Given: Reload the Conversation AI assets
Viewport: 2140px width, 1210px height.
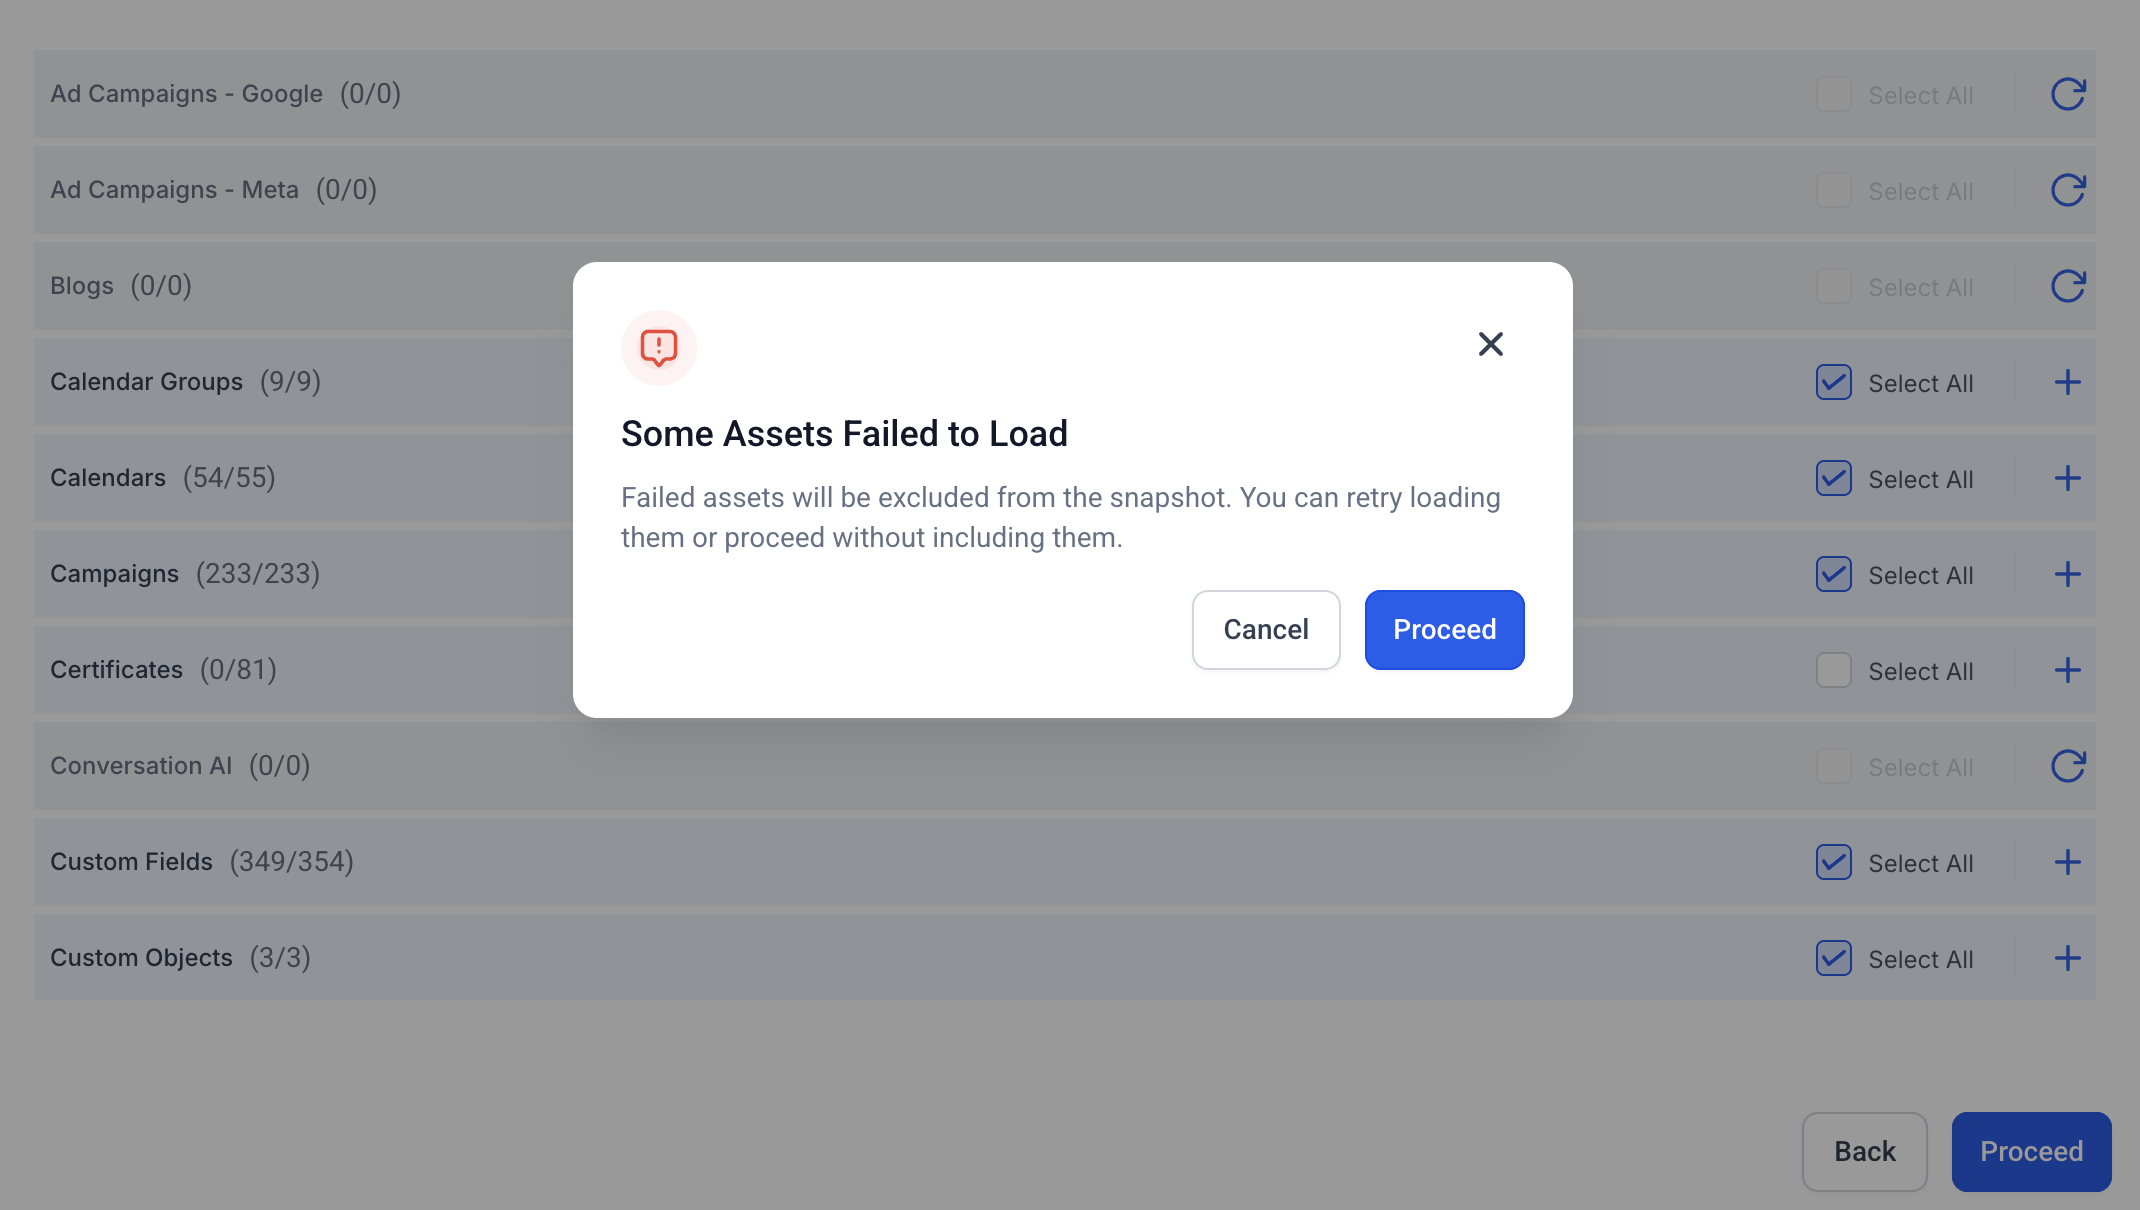Looking at the screenshot, I should [x=2067, y=766].
